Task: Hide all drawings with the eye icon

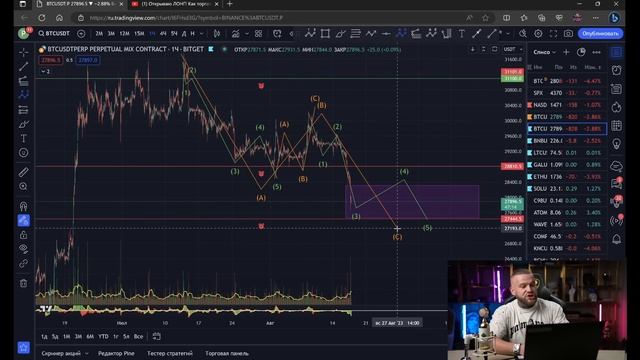Action: pyautogui.click(x=23, y=249)
